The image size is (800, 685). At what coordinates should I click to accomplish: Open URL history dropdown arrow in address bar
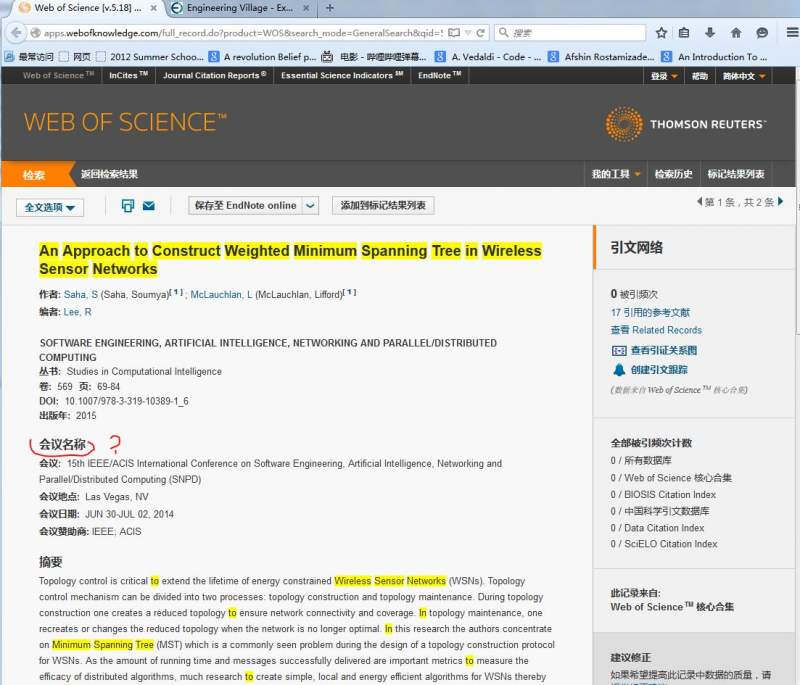tap(467, 33)
